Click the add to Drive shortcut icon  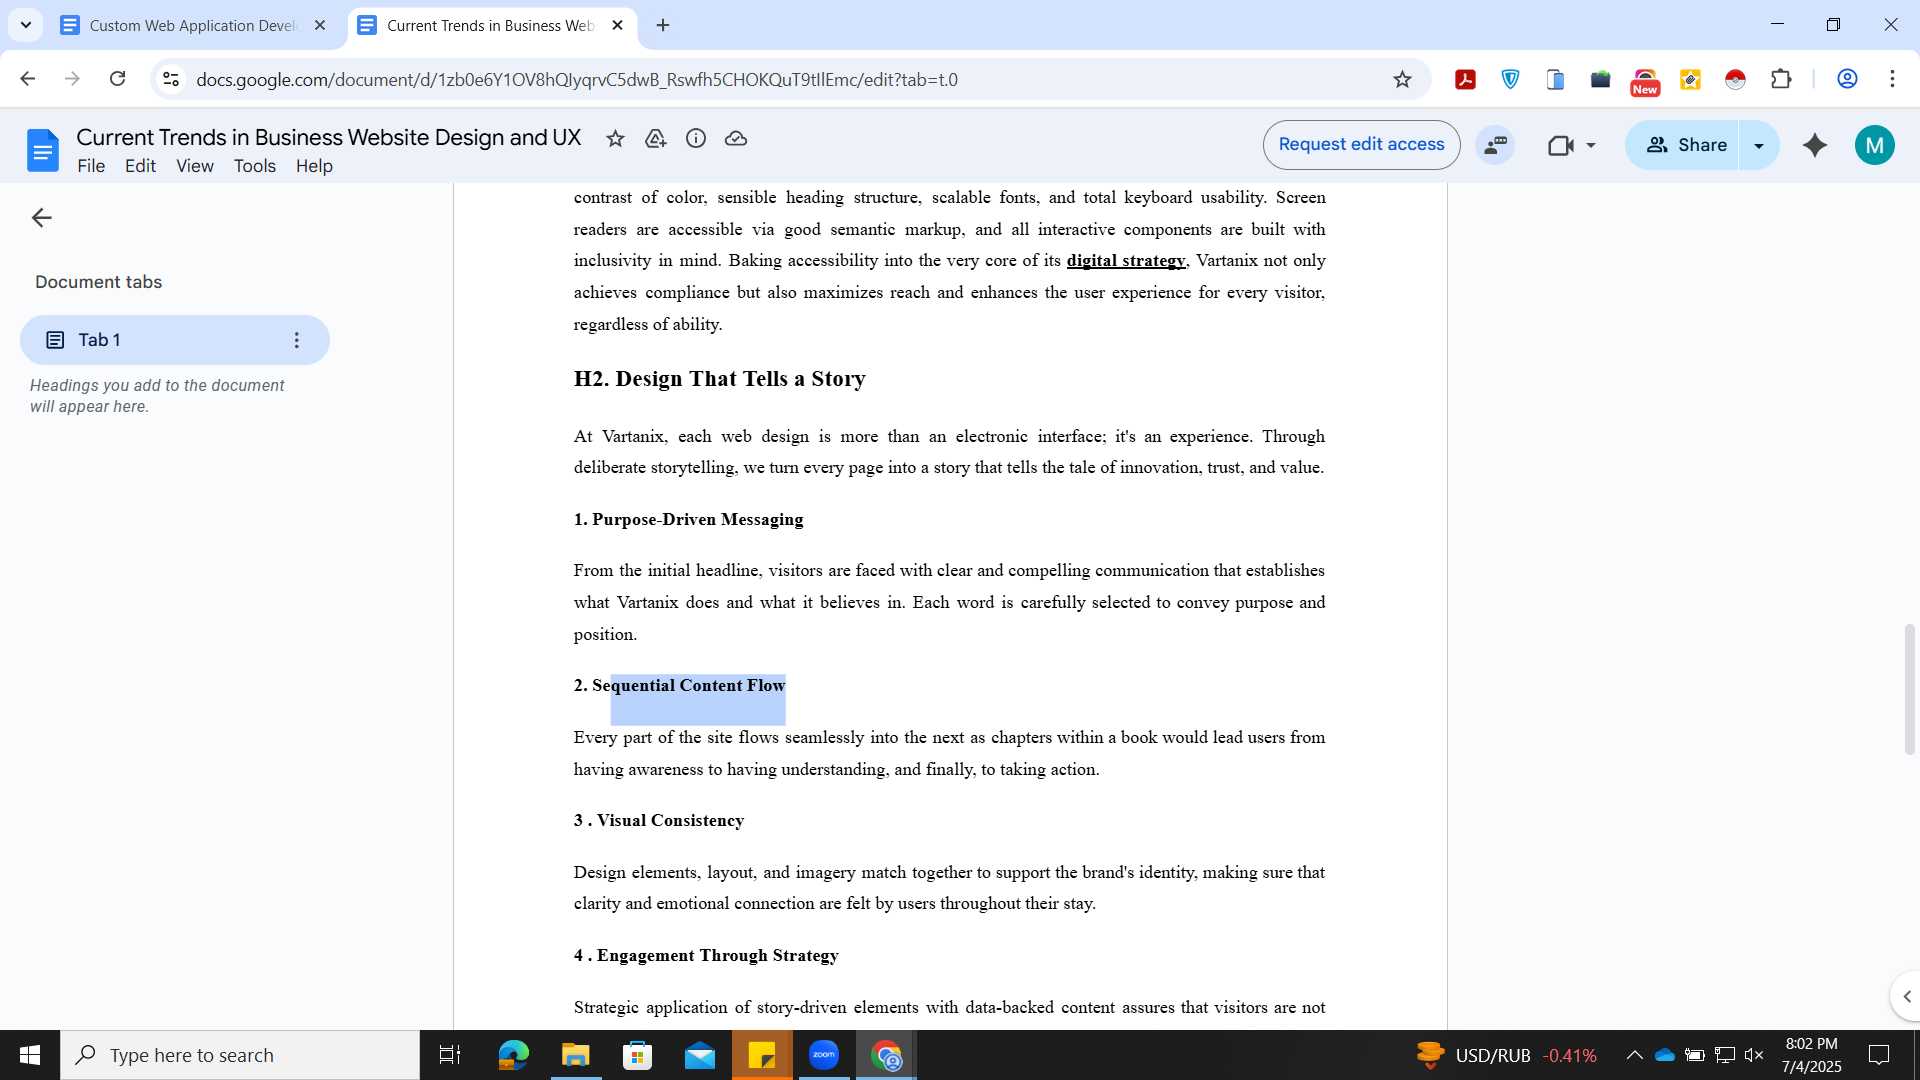pos(655,139)
